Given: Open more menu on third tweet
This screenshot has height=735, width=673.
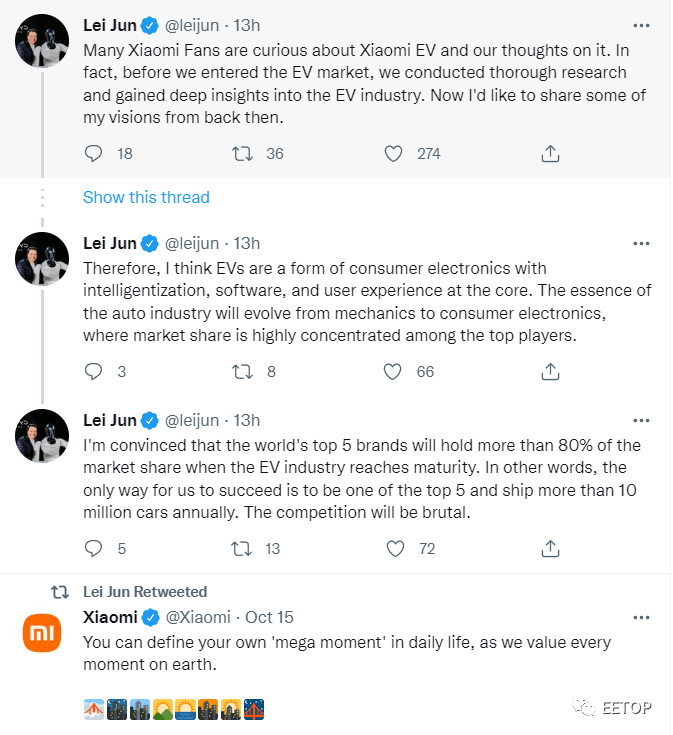Looking at the screenshot, I should pos(641,420).
